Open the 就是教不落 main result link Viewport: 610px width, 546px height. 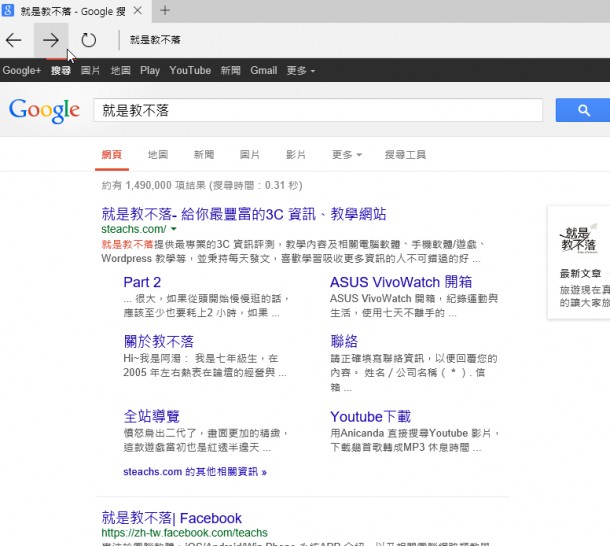click(x=244, y=214)
